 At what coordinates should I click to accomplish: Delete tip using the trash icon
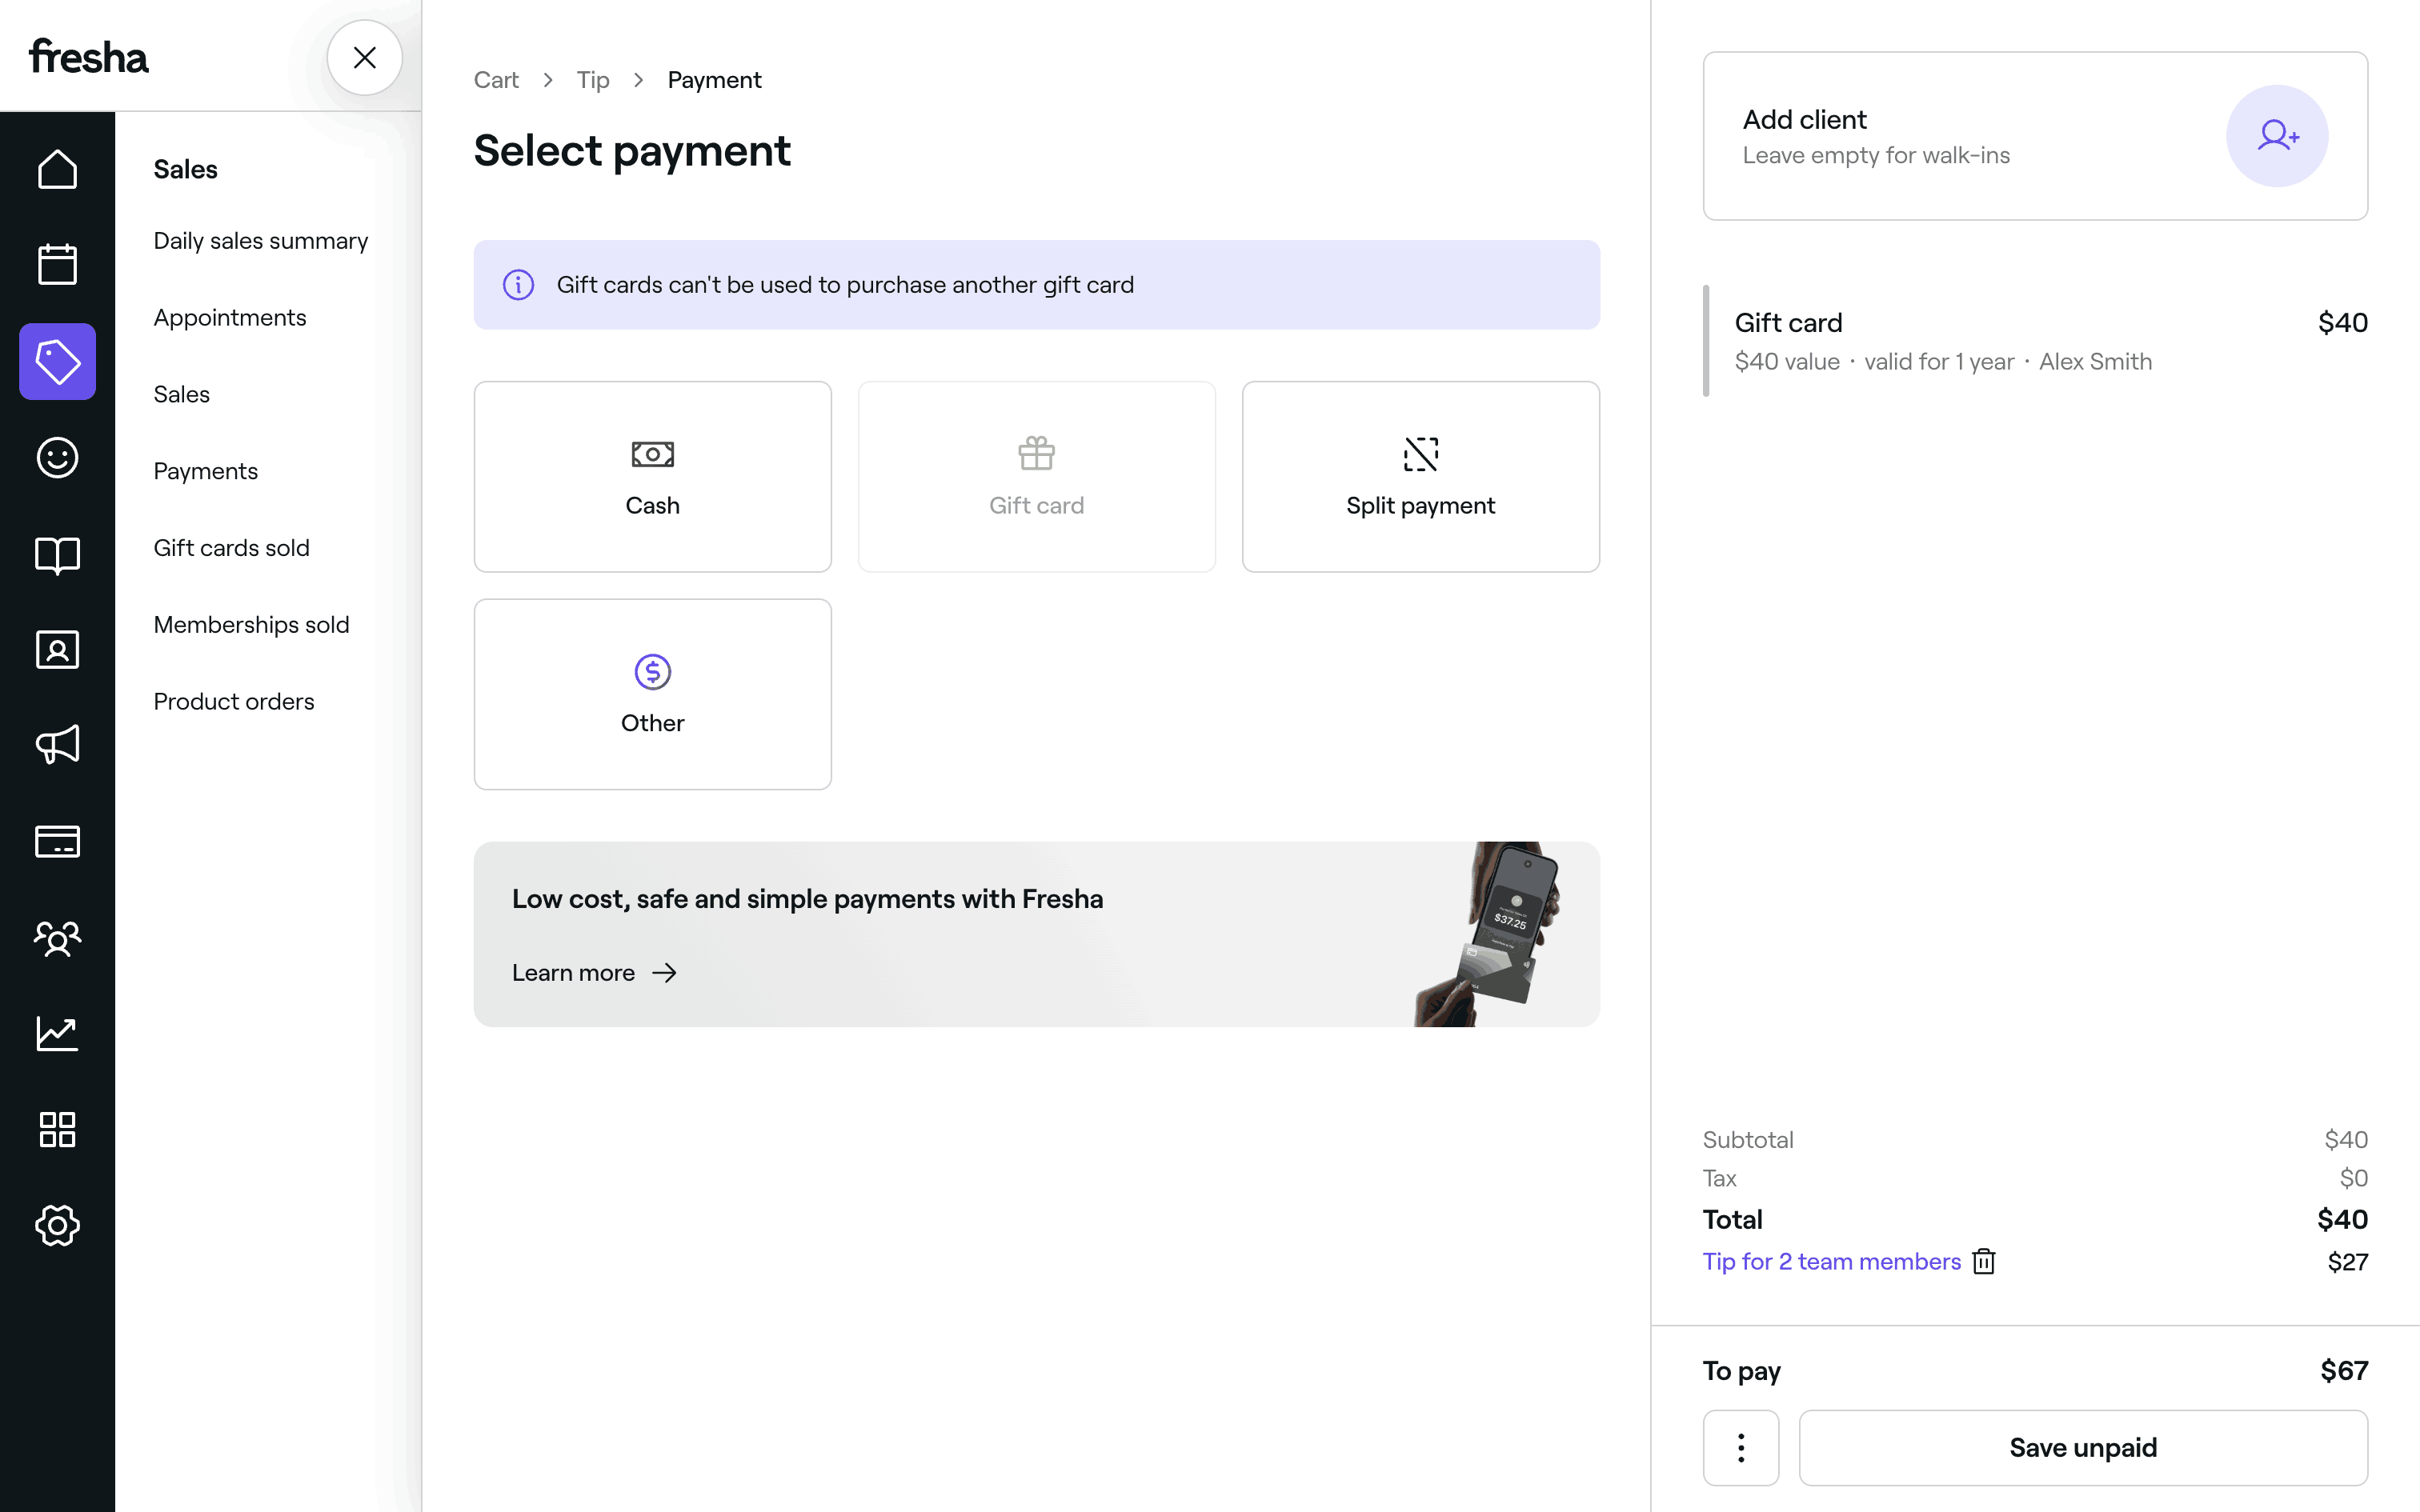tap(1984, 1262)
